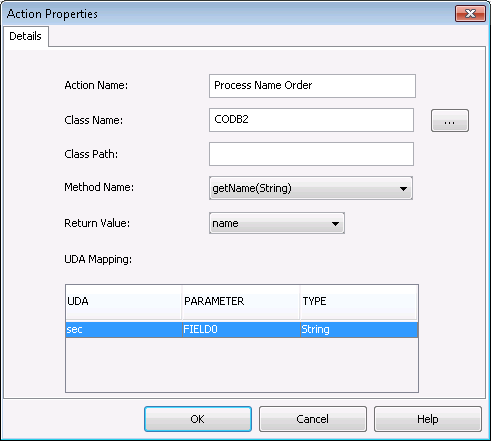This screenshot has width=491, height=441.
Task: Select the String type cell
Action: [x=359, y=330]
